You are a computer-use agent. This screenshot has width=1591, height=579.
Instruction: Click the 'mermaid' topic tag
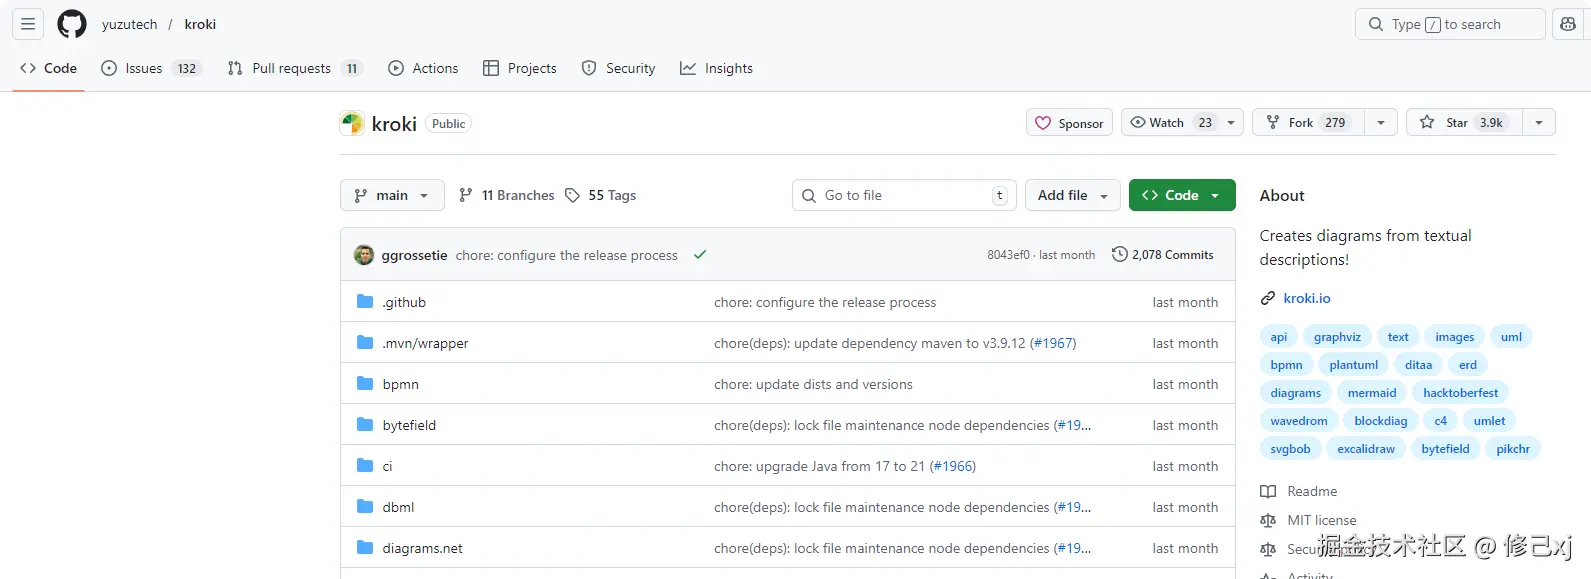pos(1371,393)
